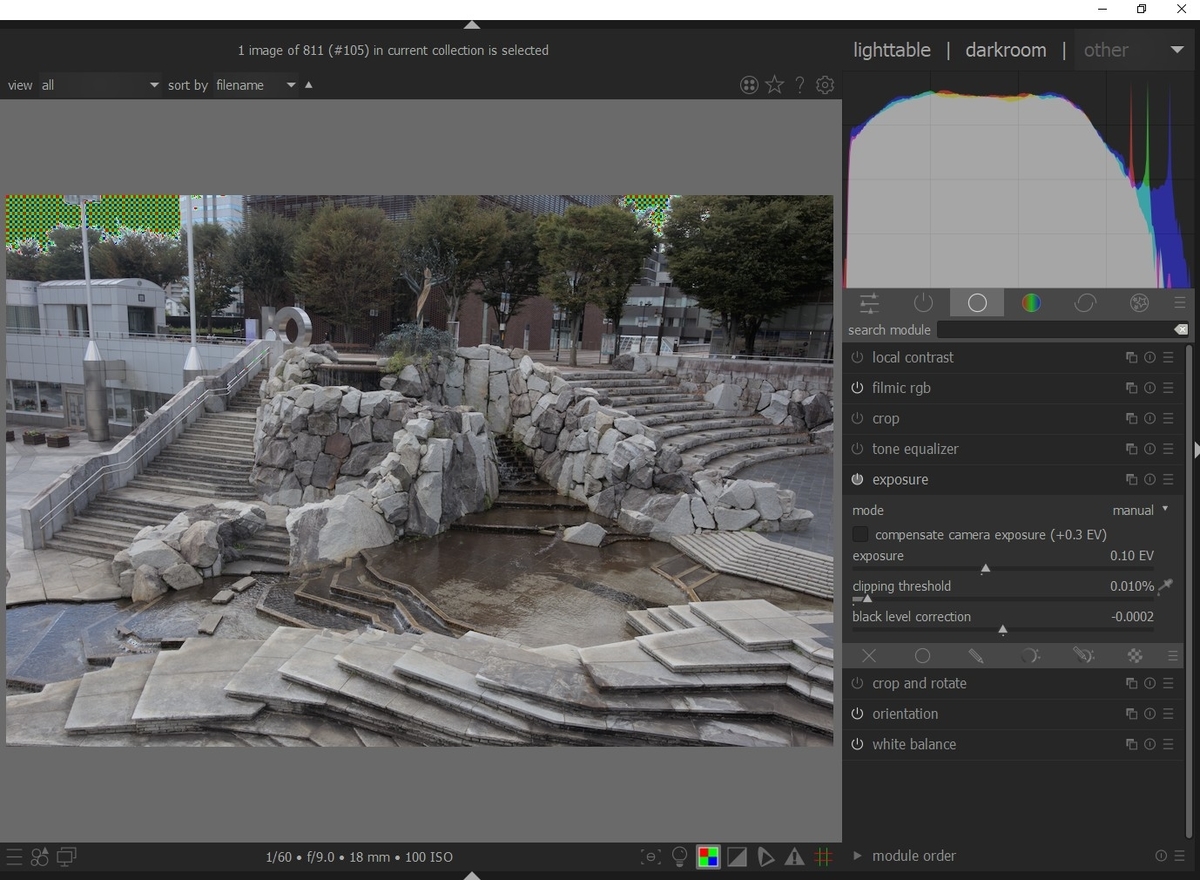Image resolution: width=1200 pixels, height=880 pixels.
Task: Turn on the local contrast module
Action: (x=857, y=358)
